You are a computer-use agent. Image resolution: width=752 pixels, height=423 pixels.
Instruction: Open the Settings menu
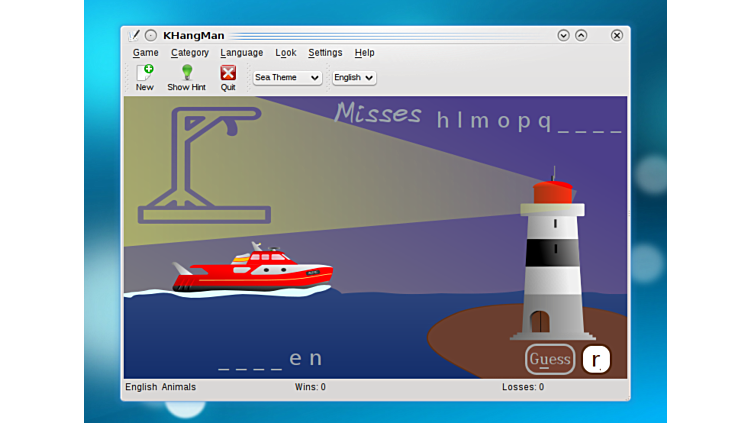click(325, 53)
